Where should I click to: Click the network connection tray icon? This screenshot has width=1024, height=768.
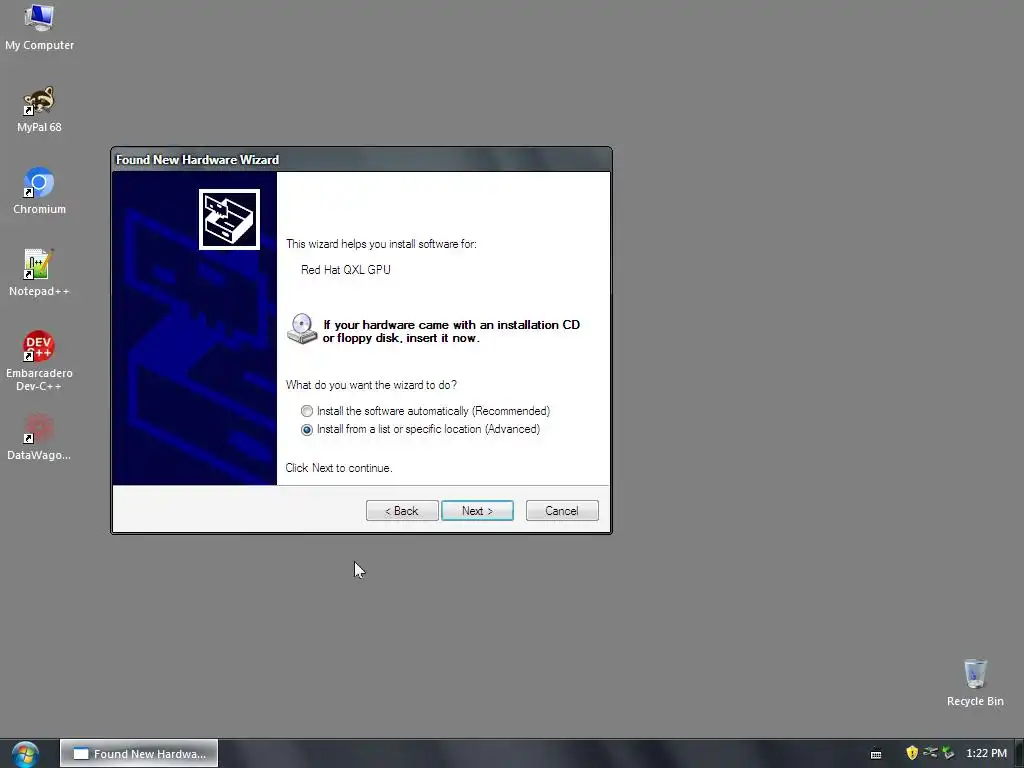pos(930,753)
